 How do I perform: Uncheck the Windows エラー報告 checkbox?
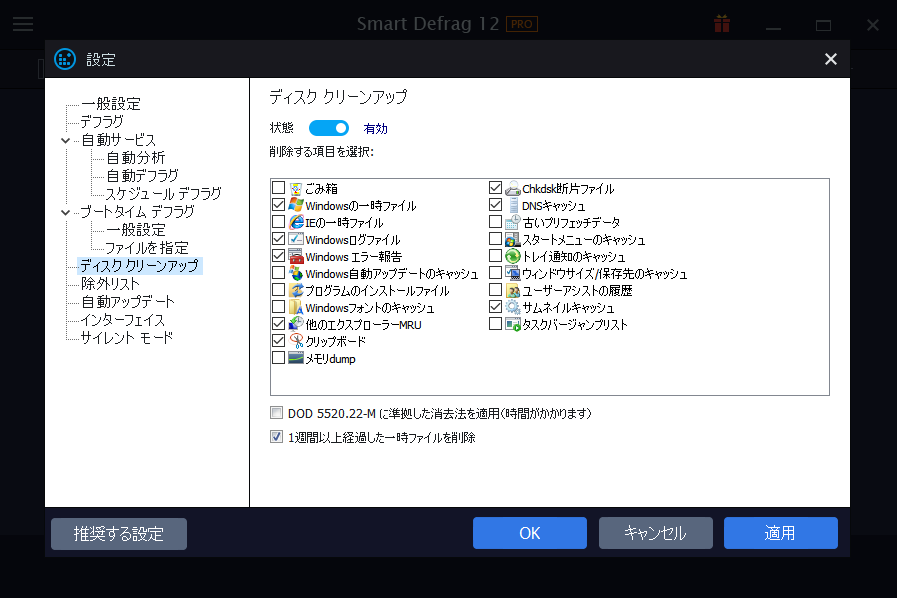[279, 256]
